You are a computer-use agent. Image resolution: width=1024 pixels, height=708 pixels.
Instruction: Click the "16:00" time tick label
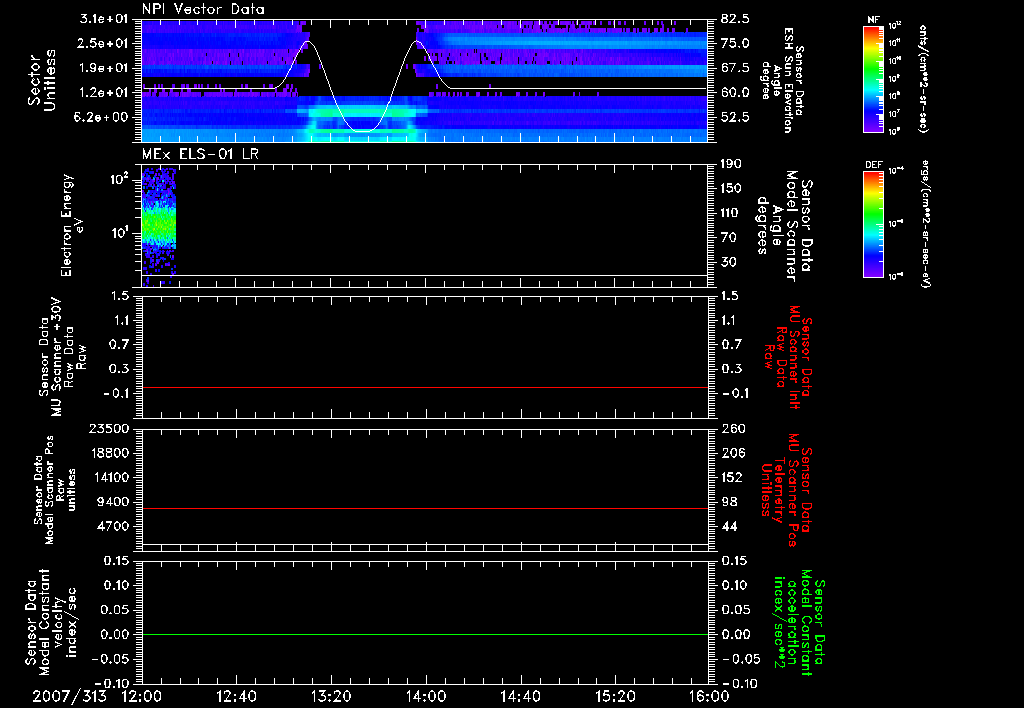[709, 696]
